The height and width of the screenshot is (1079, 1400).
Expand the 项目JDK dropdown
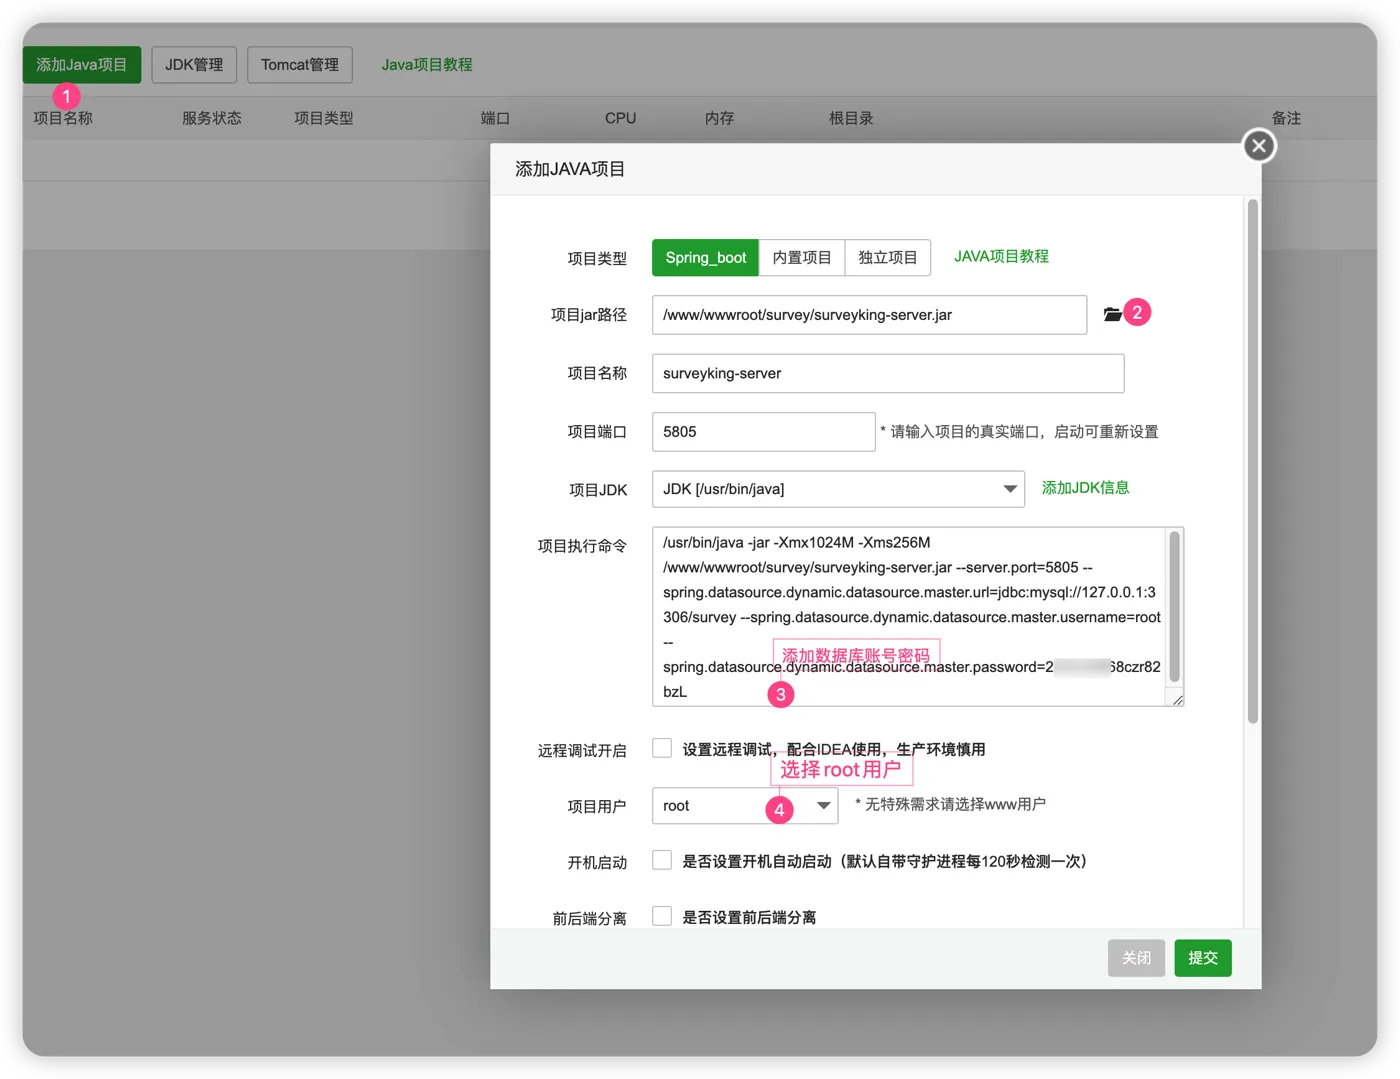click(x=838, y=489)
